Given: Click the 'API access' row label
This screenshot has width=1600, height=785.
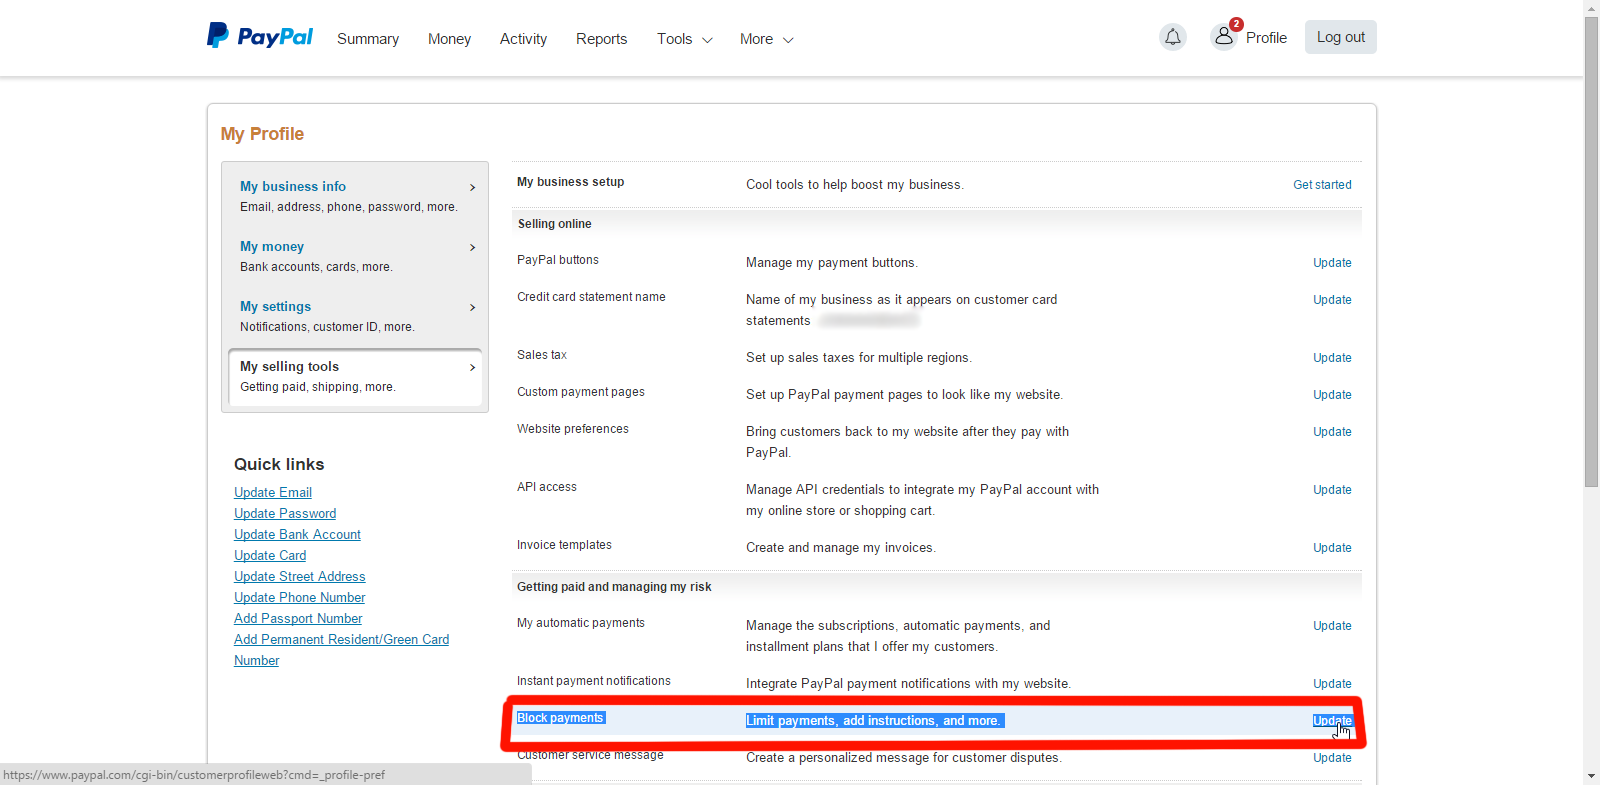Looking at the screenshot, I should [x=547, y=487].
